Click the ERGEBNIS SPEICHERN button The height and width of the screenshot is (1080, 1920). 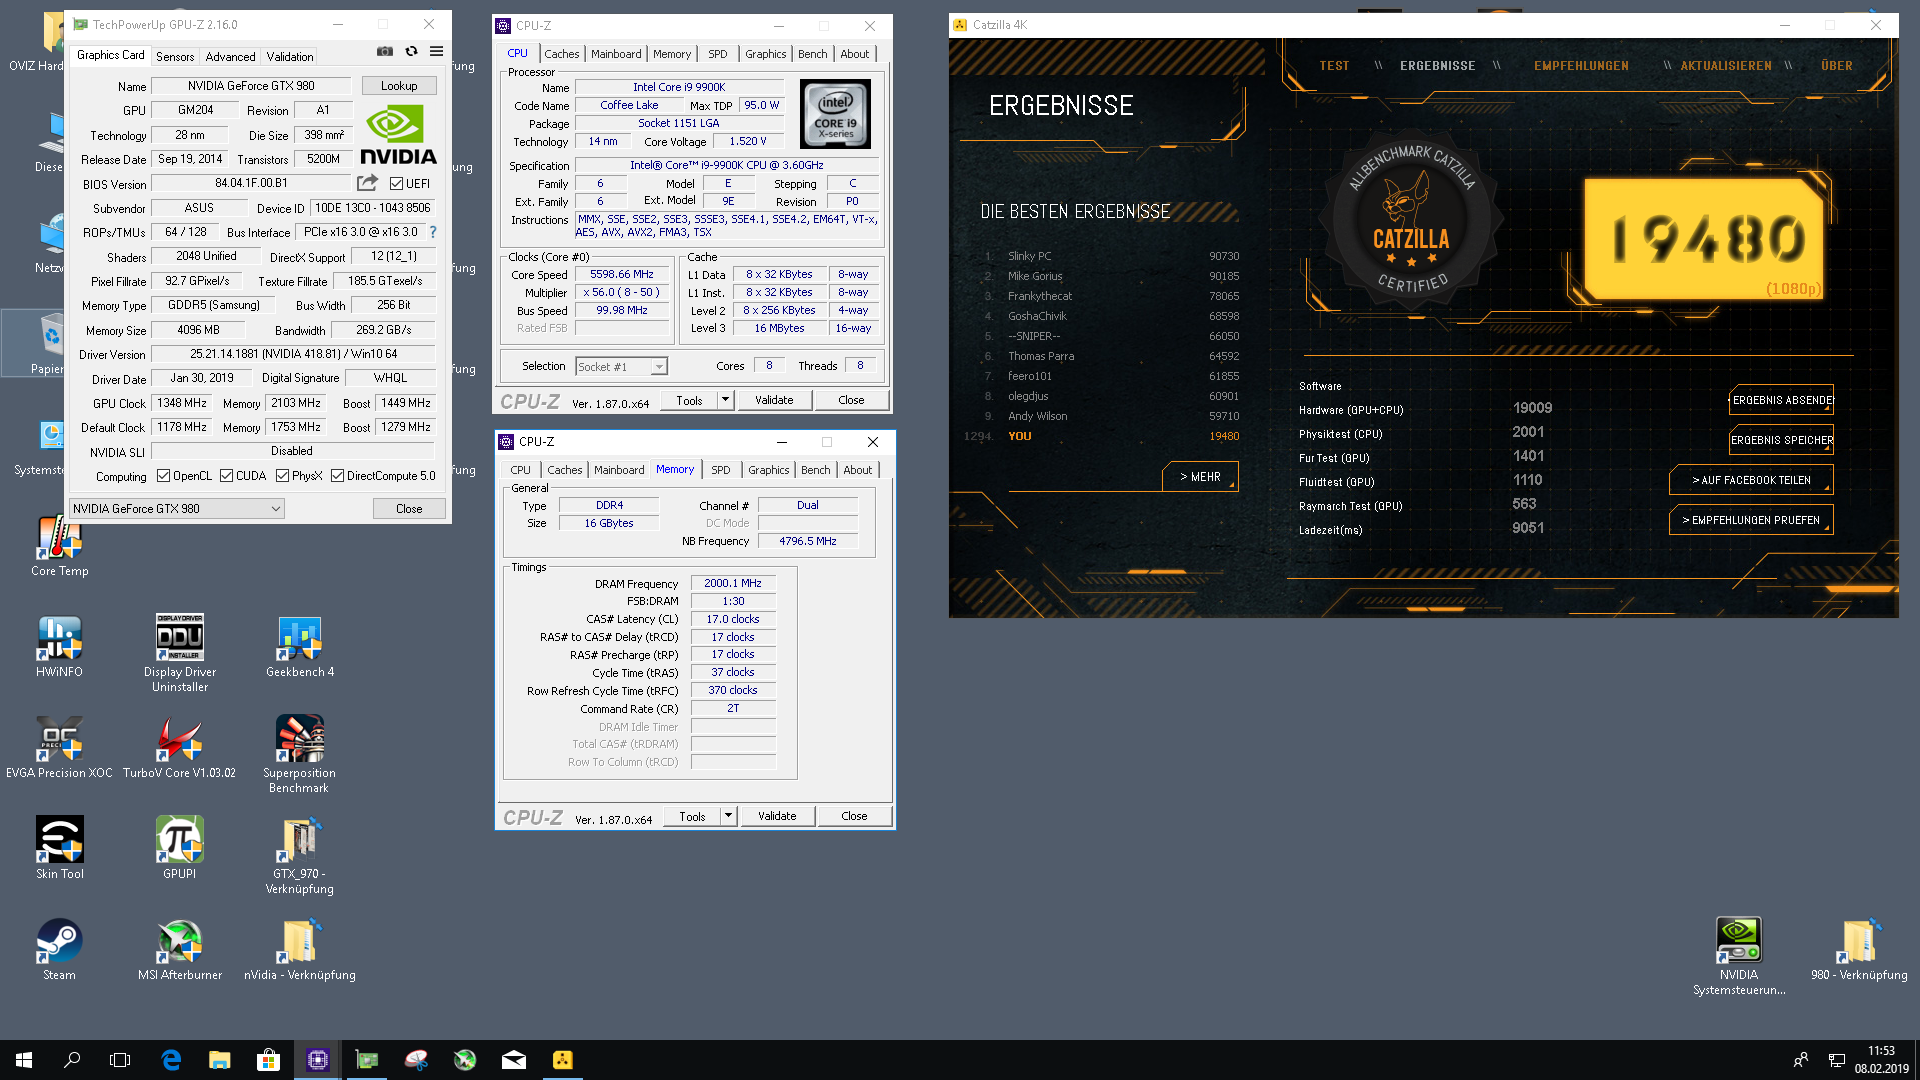pyautogui.click(x=1781, y=440)
